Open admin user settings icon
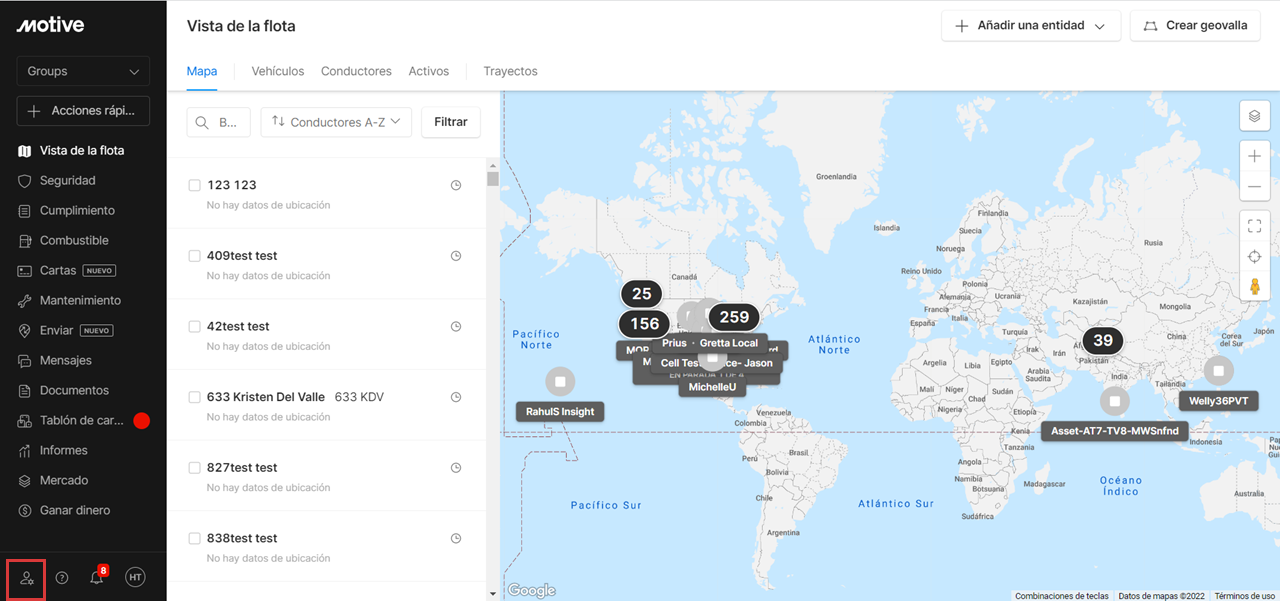The height and width of the screenshot is (601, 1280). [x=27, y=578]
